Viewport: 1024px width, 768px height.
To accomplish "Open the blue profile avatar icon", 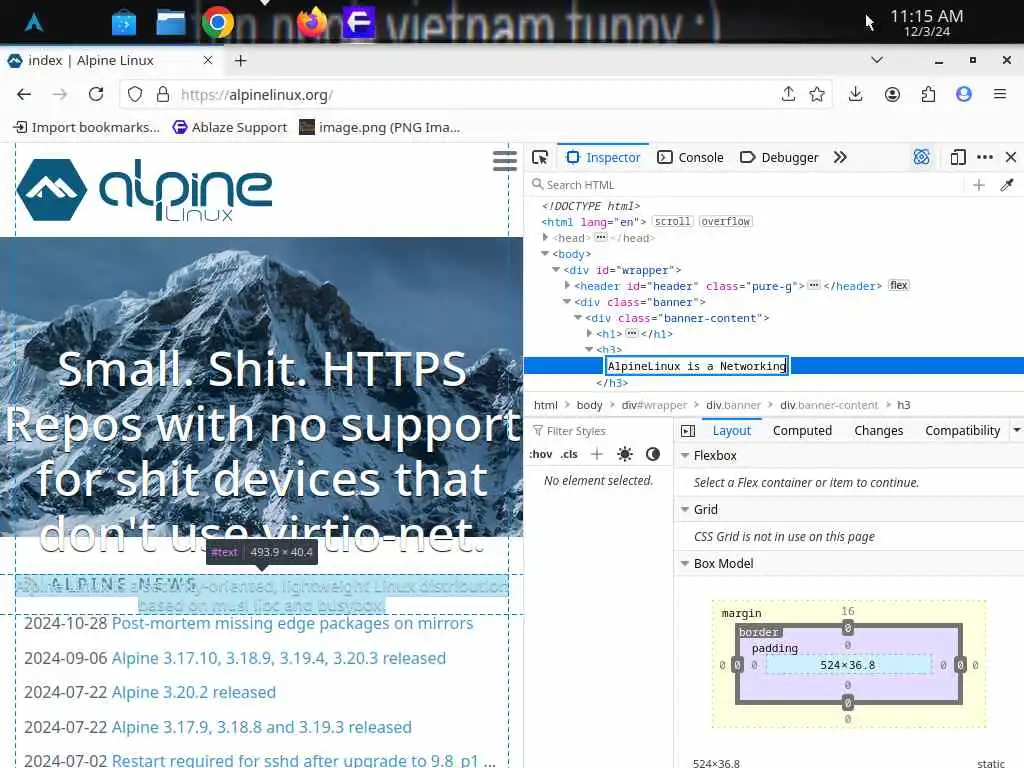I will 964,95.
